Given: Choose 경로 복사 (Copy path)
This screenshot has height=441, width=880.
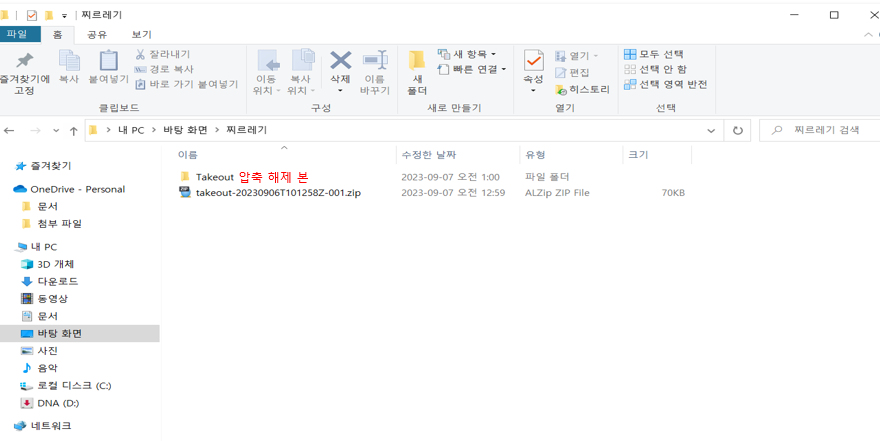Looking at the screenshot, I should pos(164,70).
